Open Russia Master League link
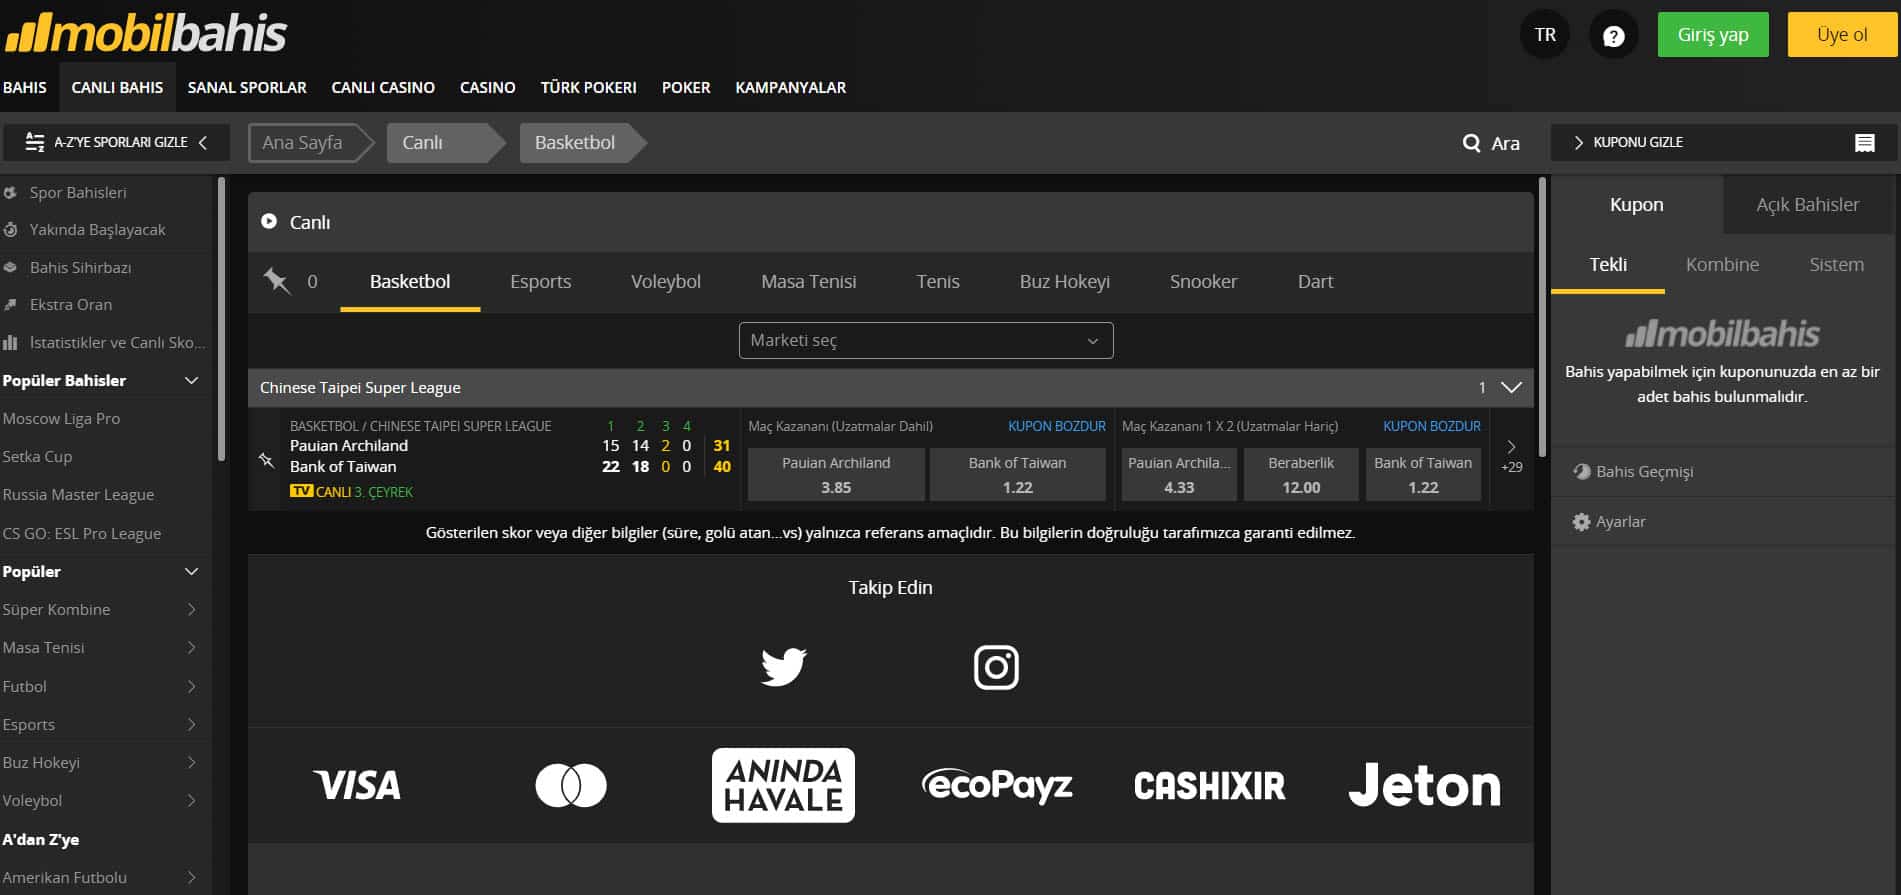Viewport: 1901px width, 895px height. pos(78,494)
